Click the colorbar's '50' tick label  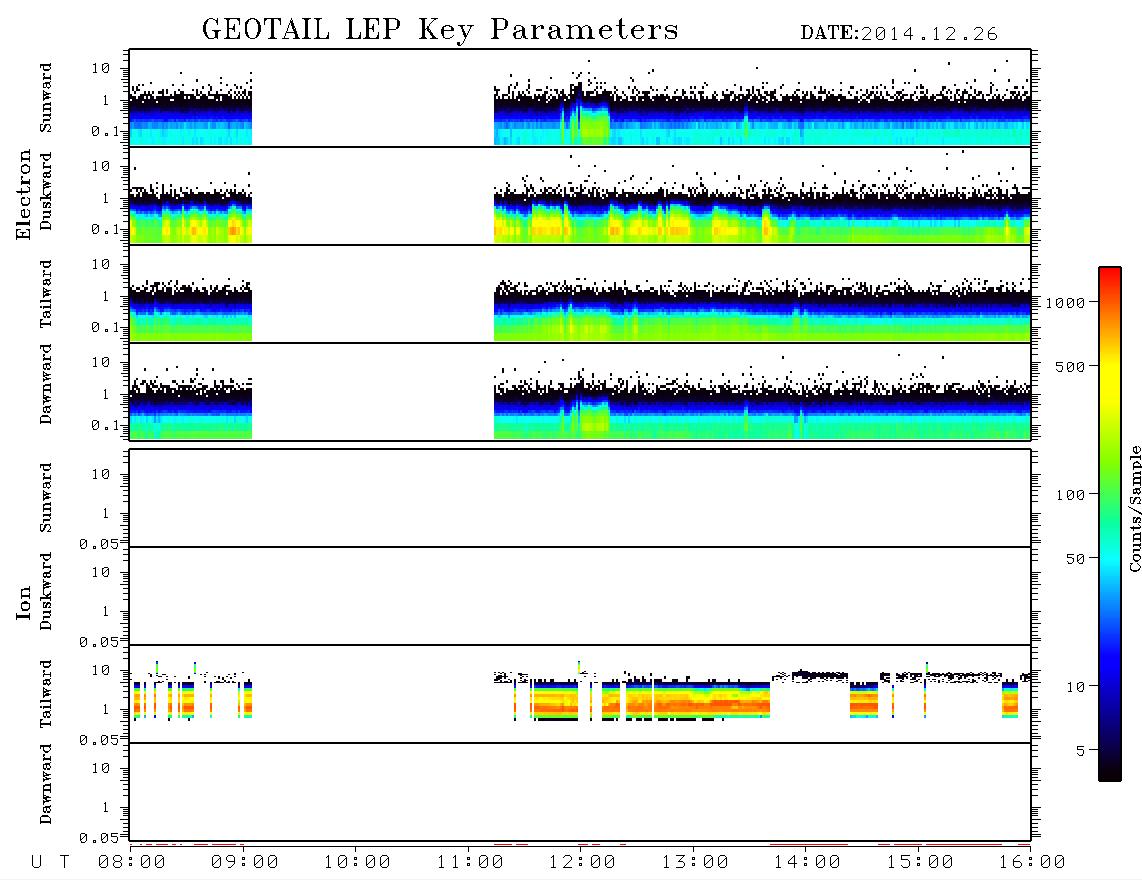[1075, 559]
